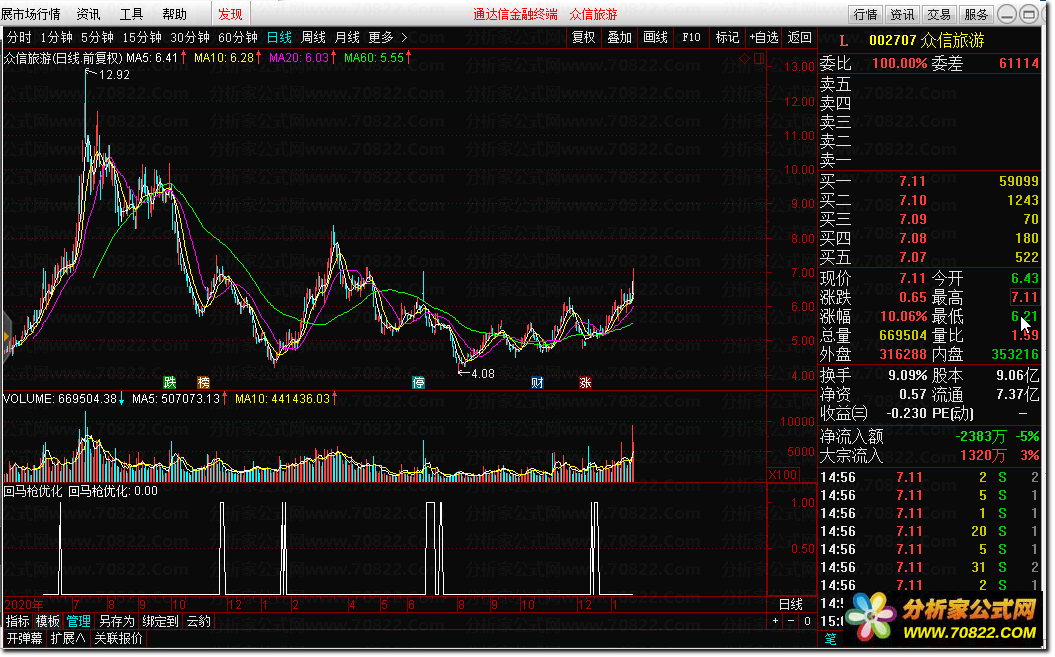Switch to the 5分钟 period
The width and height of the screenshot is (1055, 657).
98,38
